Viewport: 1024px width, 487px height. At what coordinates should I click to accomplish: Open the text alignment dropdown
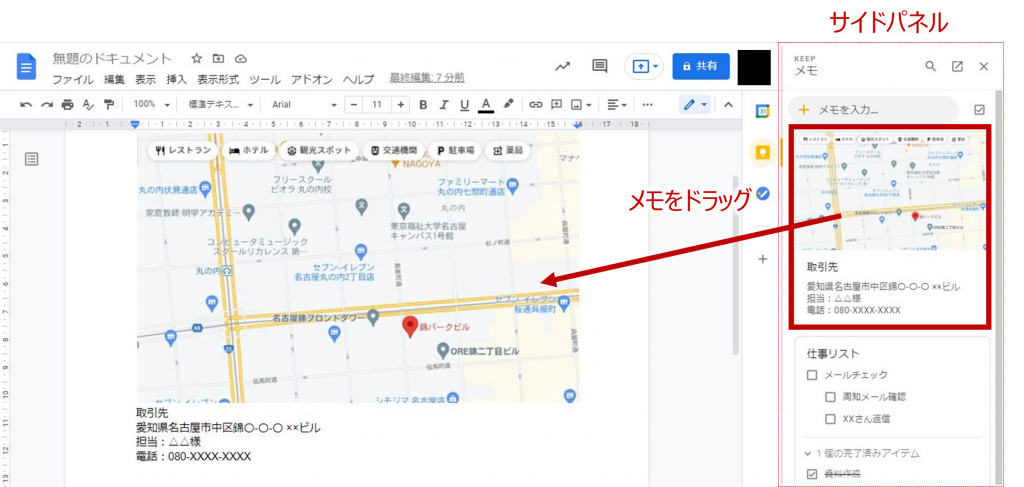tap(616, 104)
